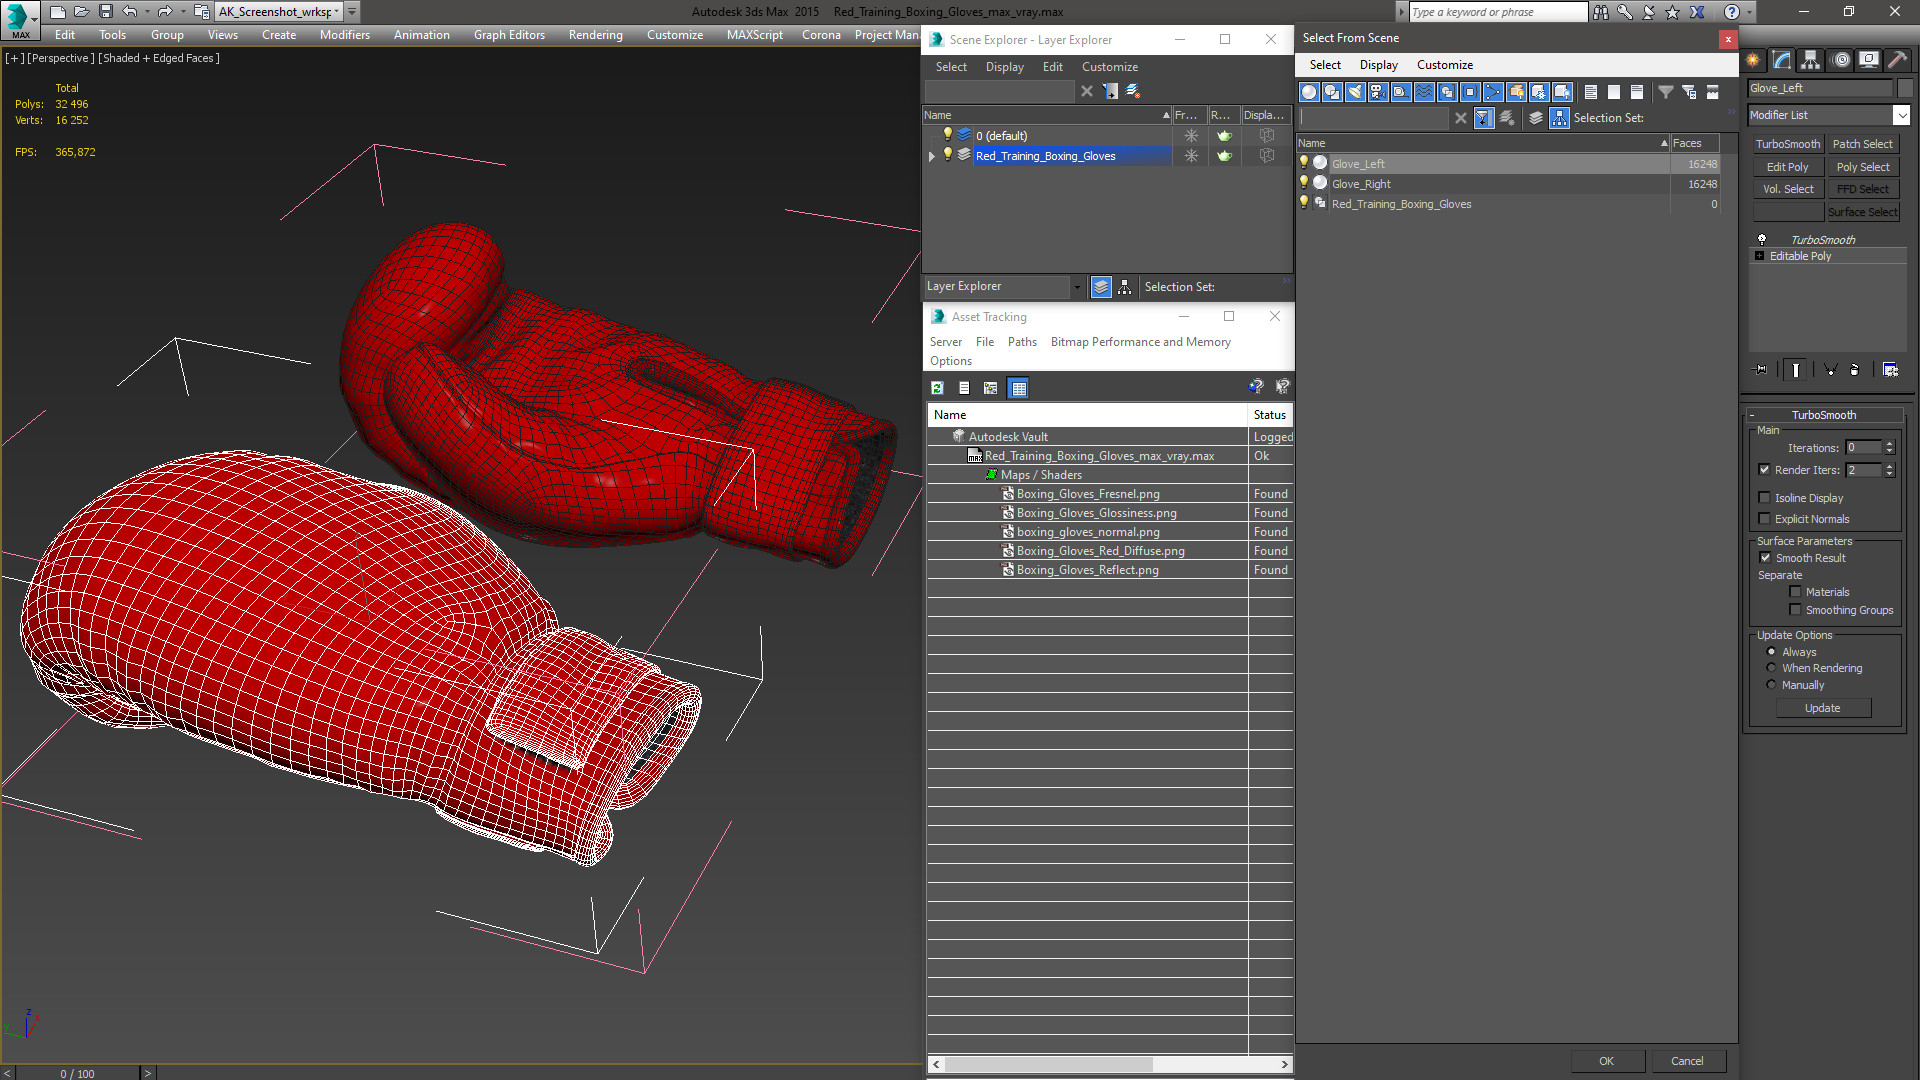
Task: Click object color swatch next to Glove_Left
Action: click(x=1904, y=88)
